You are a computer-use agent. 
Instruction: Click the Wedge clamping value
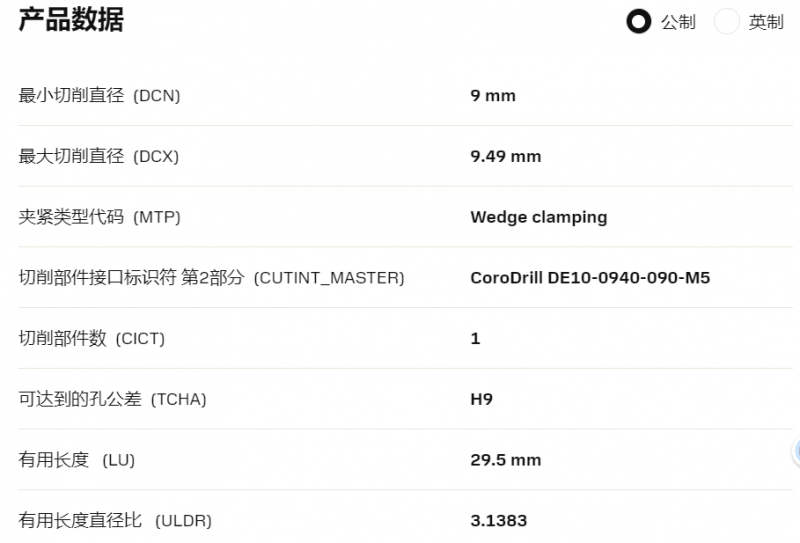539,217
